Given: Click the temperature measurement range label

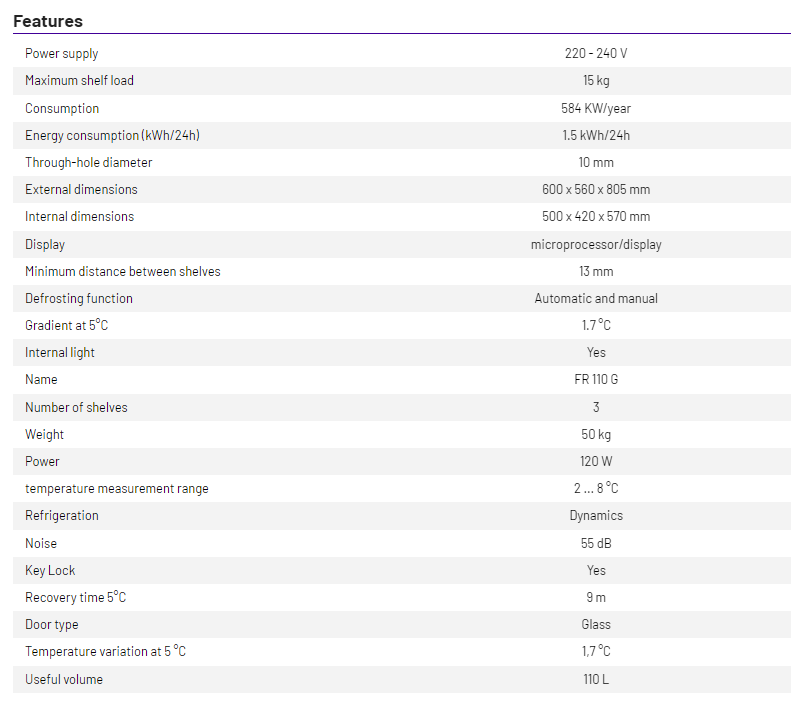Looking at the screenshot, I should (x=117, y=489).
